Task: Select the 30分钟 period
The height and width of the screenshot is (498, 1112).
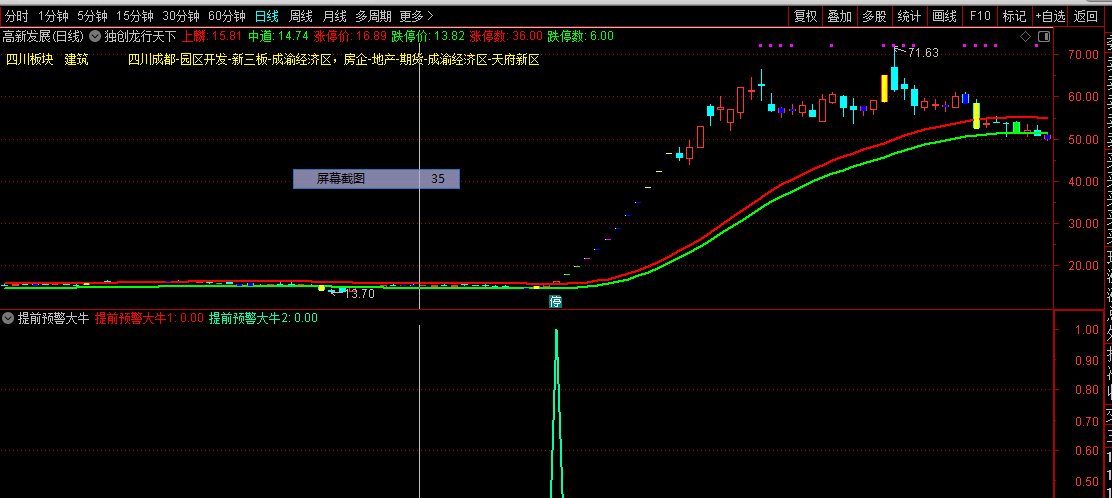Action: coord(181,16)
